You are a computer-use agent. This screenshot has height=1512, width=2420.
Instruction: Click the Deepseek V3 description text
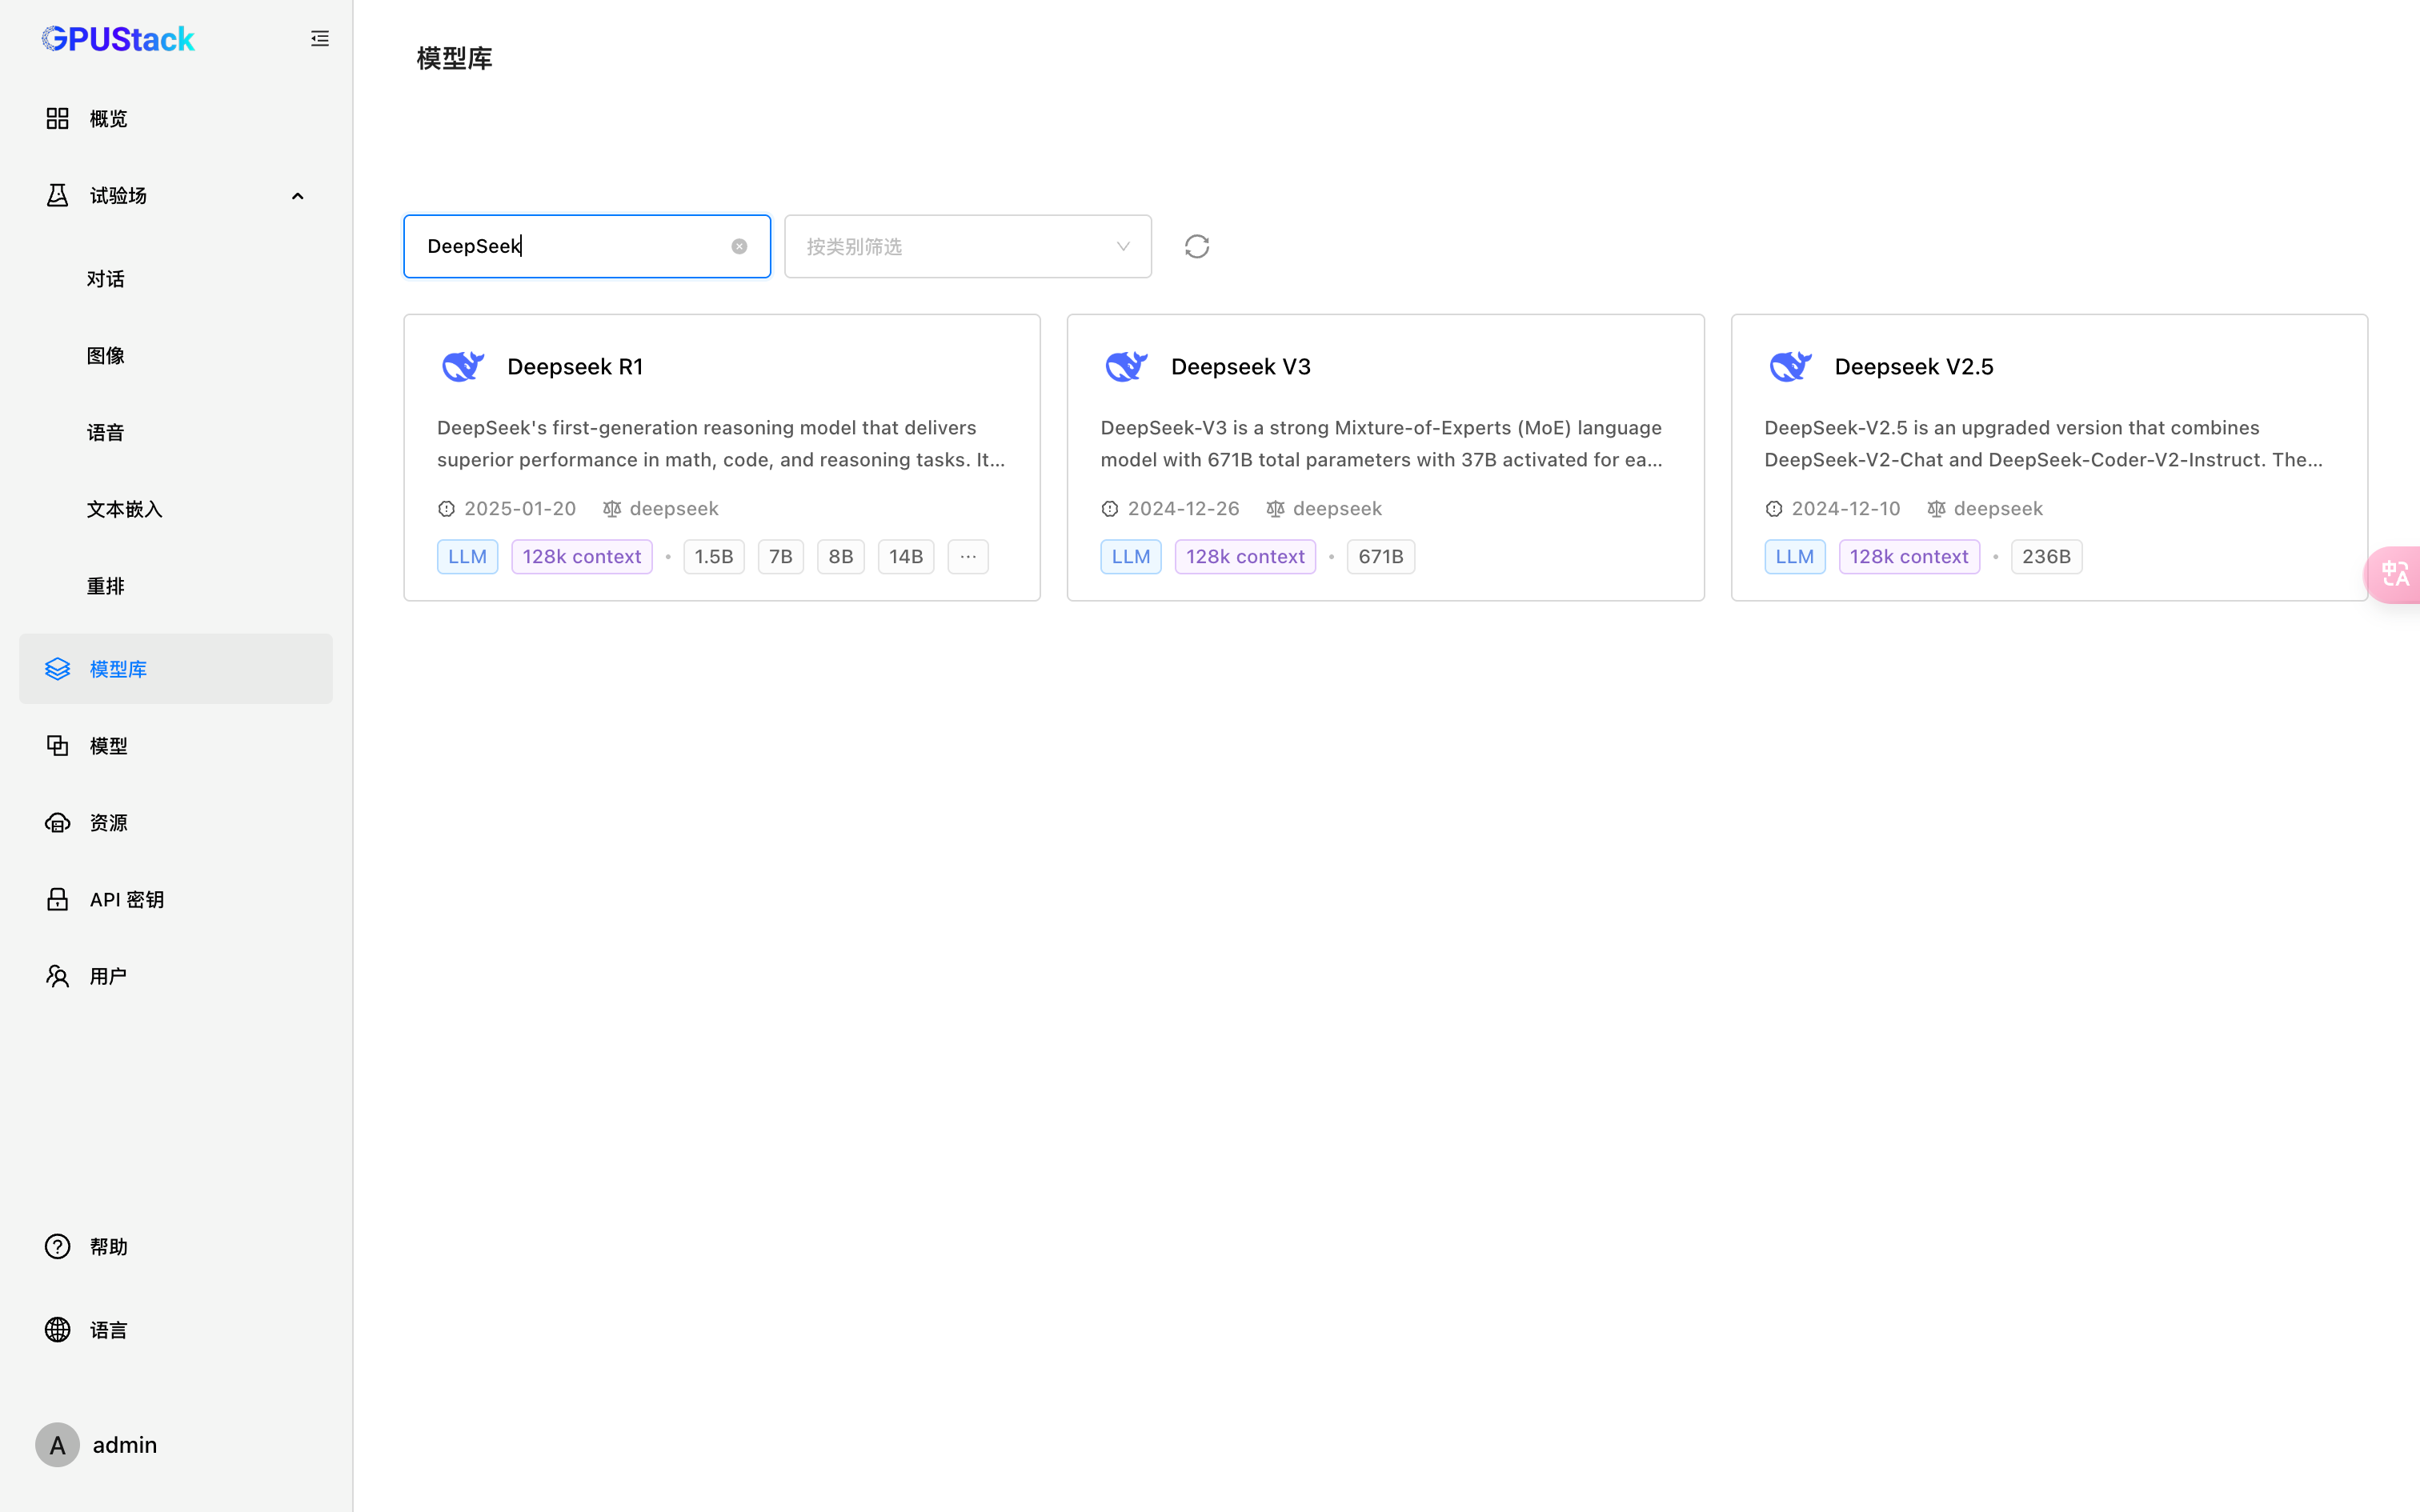1382,444
